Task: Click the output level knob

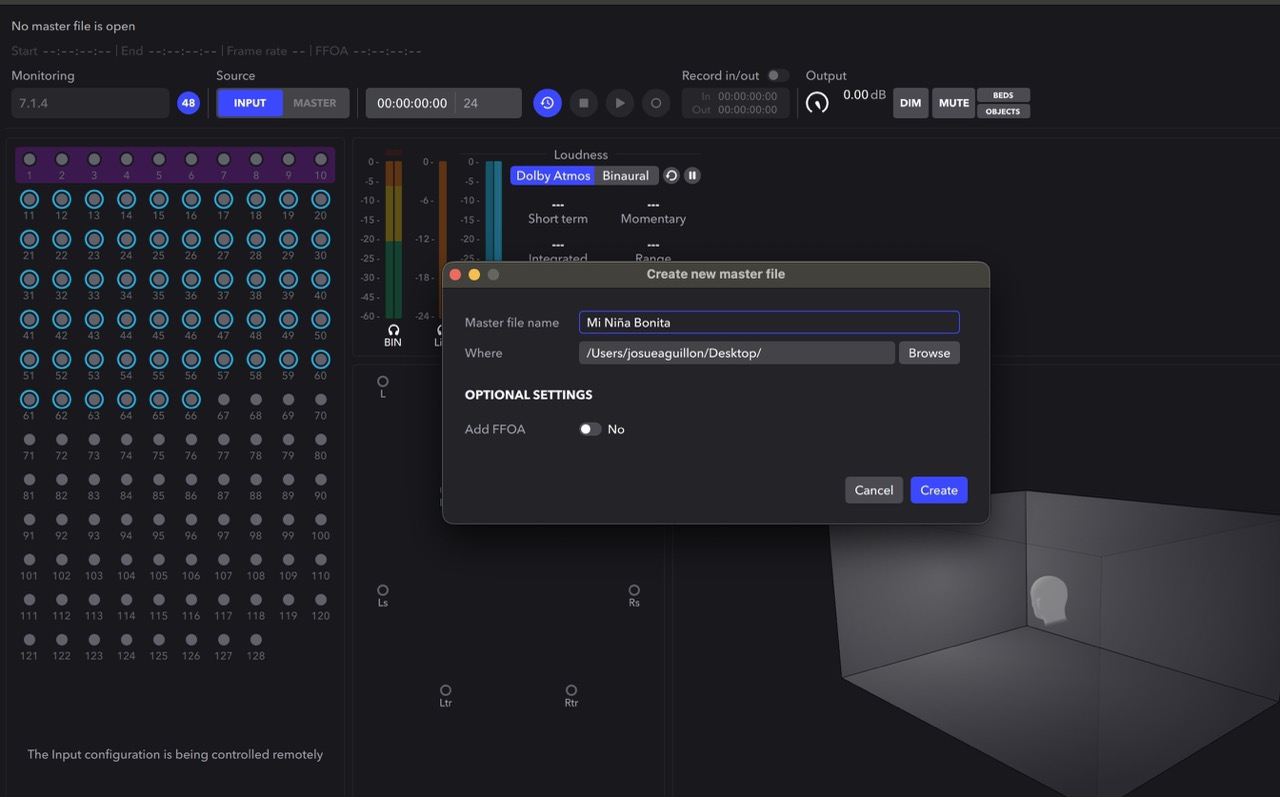Action: pos(817,102)
